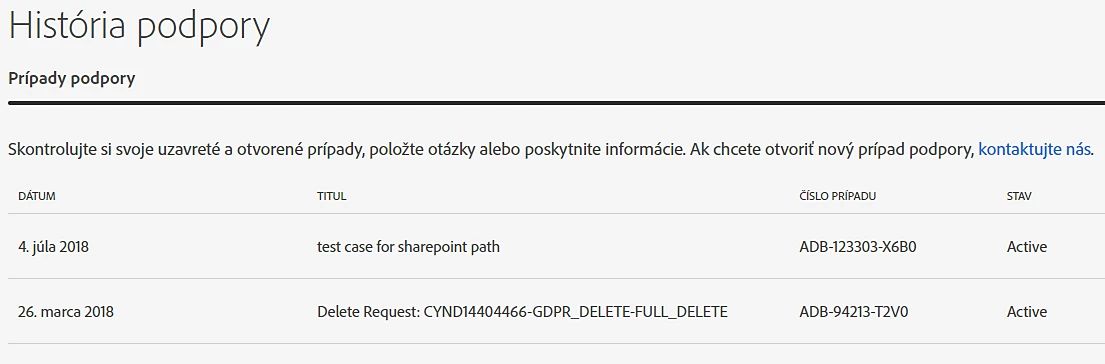The height and width of the screenshot is (364, 1105).
Task: Sort by the STAV column header
Action: click(1019, 196)
